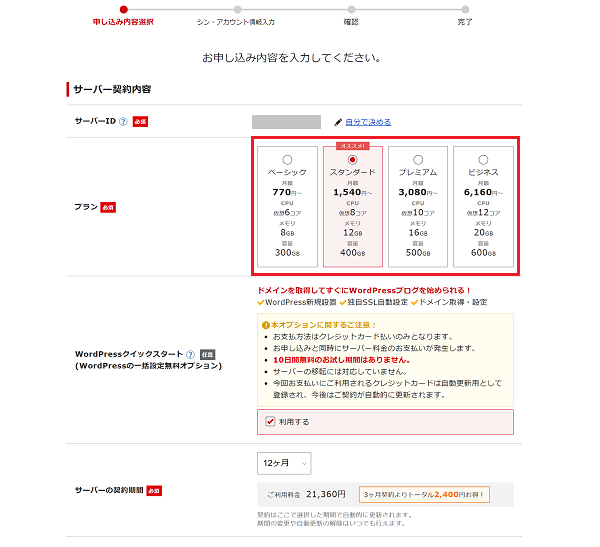Viewport: 600px width, 547px height.
Task: Open the help icon next to サーバーID
Action: [123, 122]
